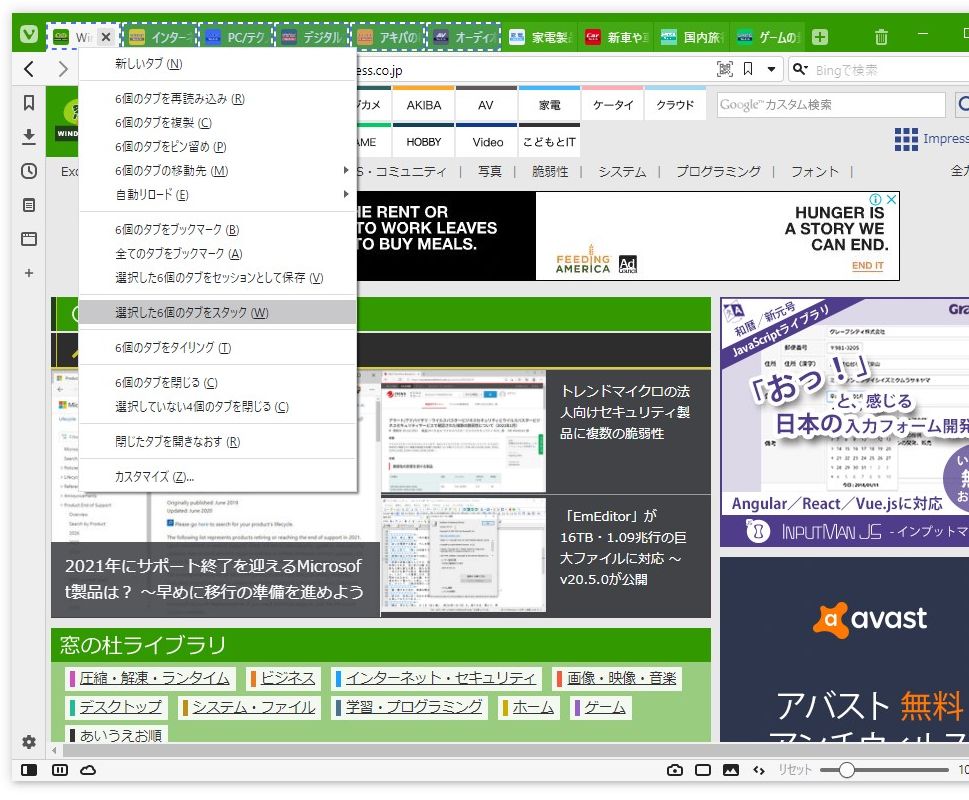This screenshot has width=969, height=800.
Task: Toggle page tiling from the status bar
Action: pyautogui.click(x=60, y=770)
